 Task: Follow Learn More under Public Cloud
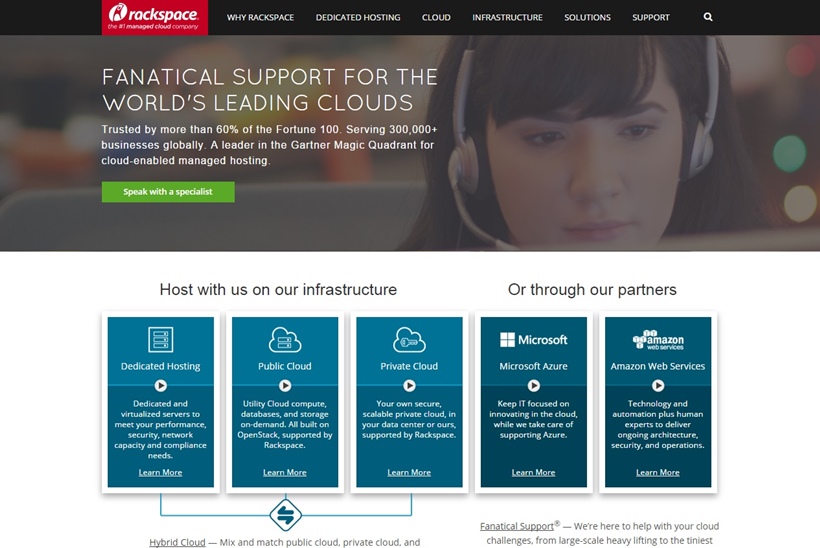pos(285,472)
